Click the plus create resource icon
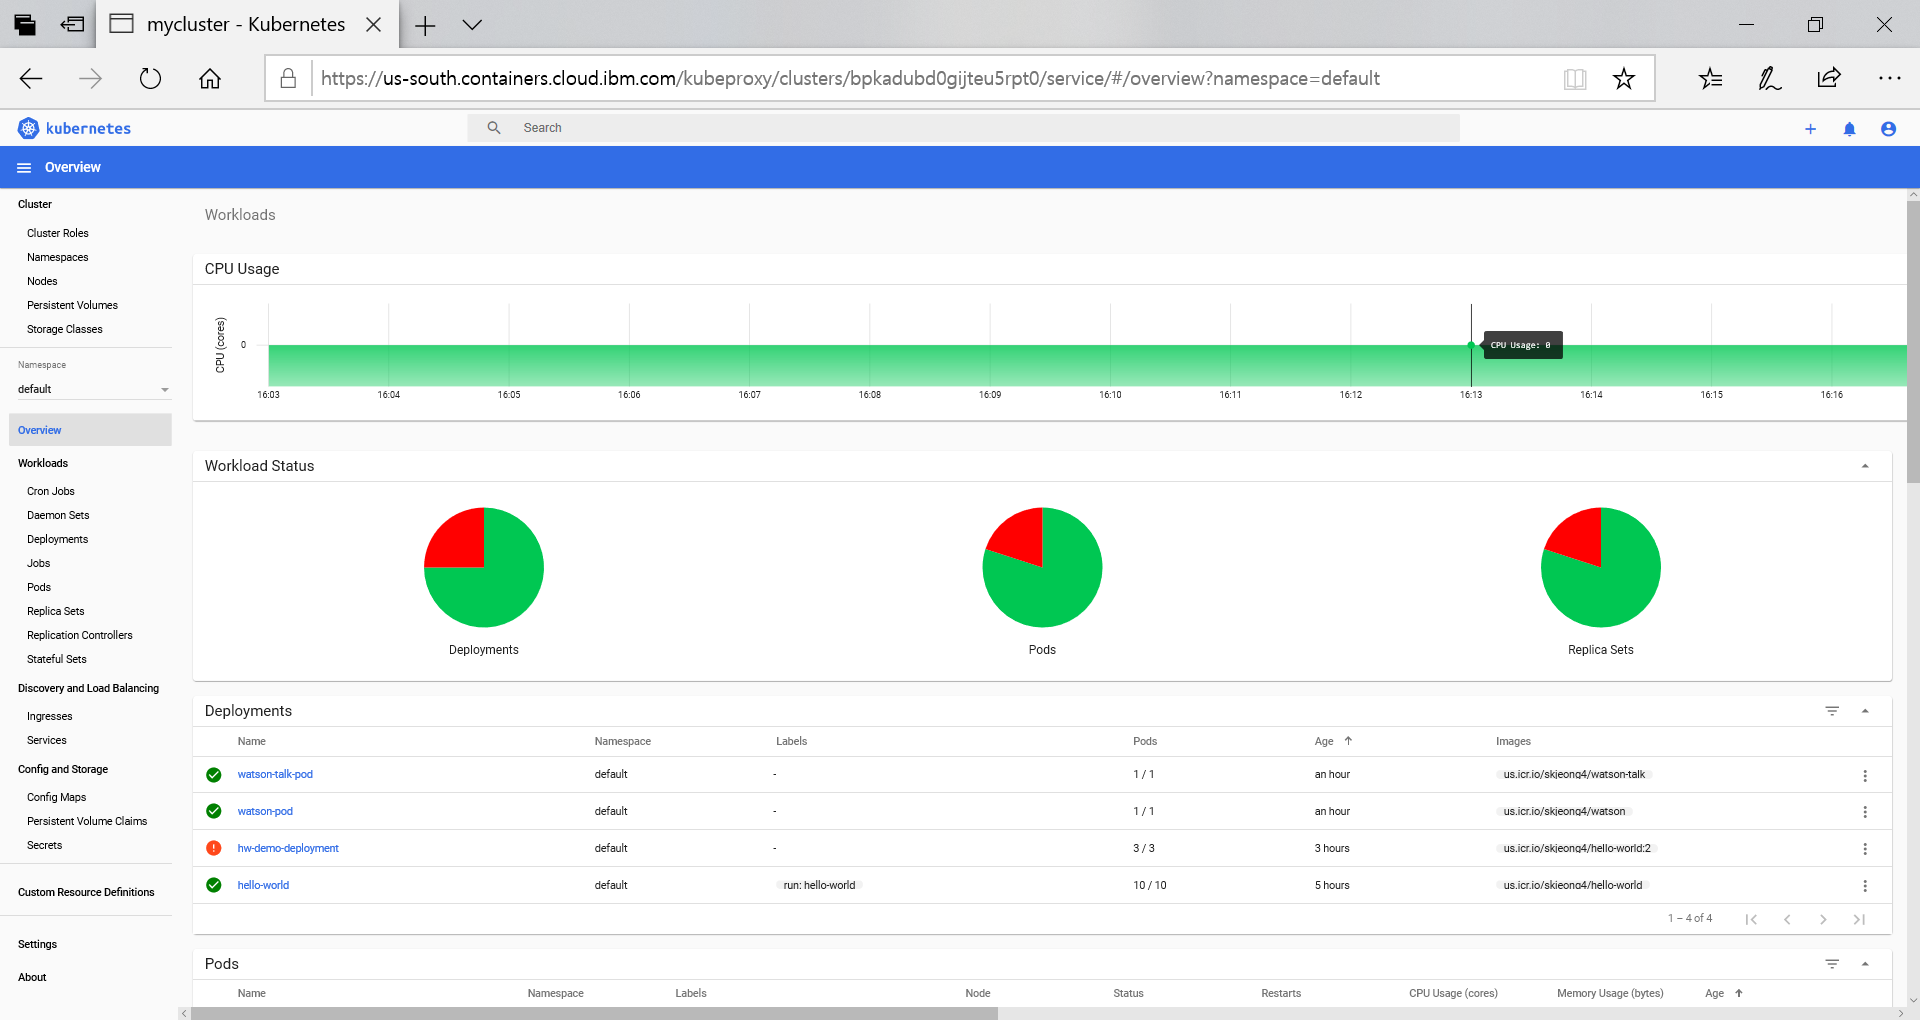Viewport: 1920px width, 1020px height. (1810, 129)
